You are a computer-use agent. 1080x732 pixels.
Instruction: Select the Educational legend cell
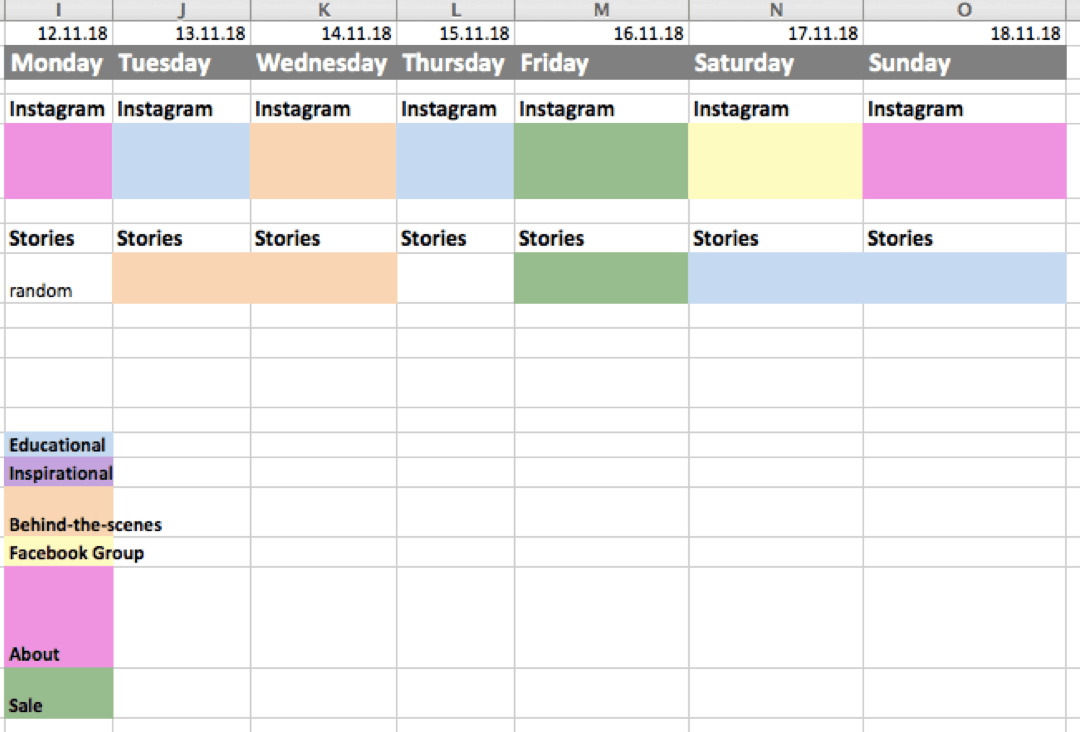point(59,445)
